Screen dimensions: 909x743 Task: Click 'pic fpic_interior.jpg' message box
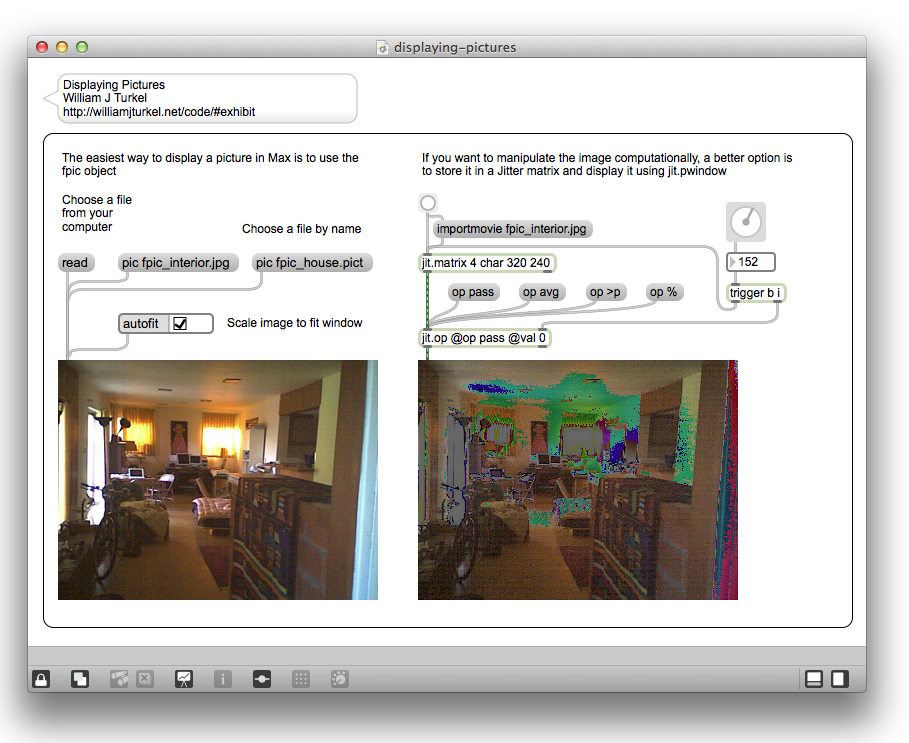click(x=178, y=263)
